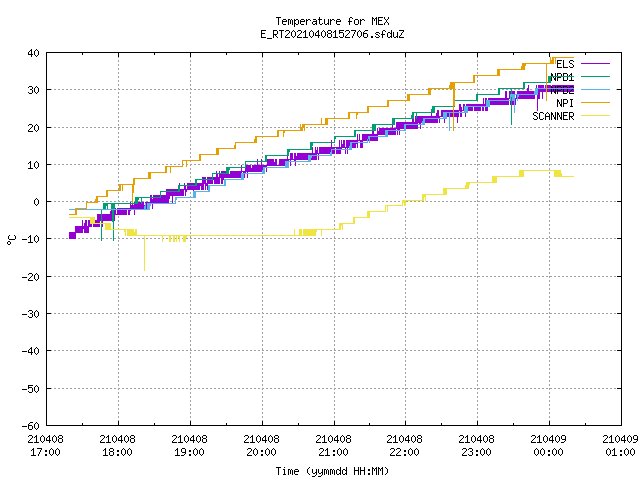
Task: Click the y-axis label -20
Action: pos(31,277)
